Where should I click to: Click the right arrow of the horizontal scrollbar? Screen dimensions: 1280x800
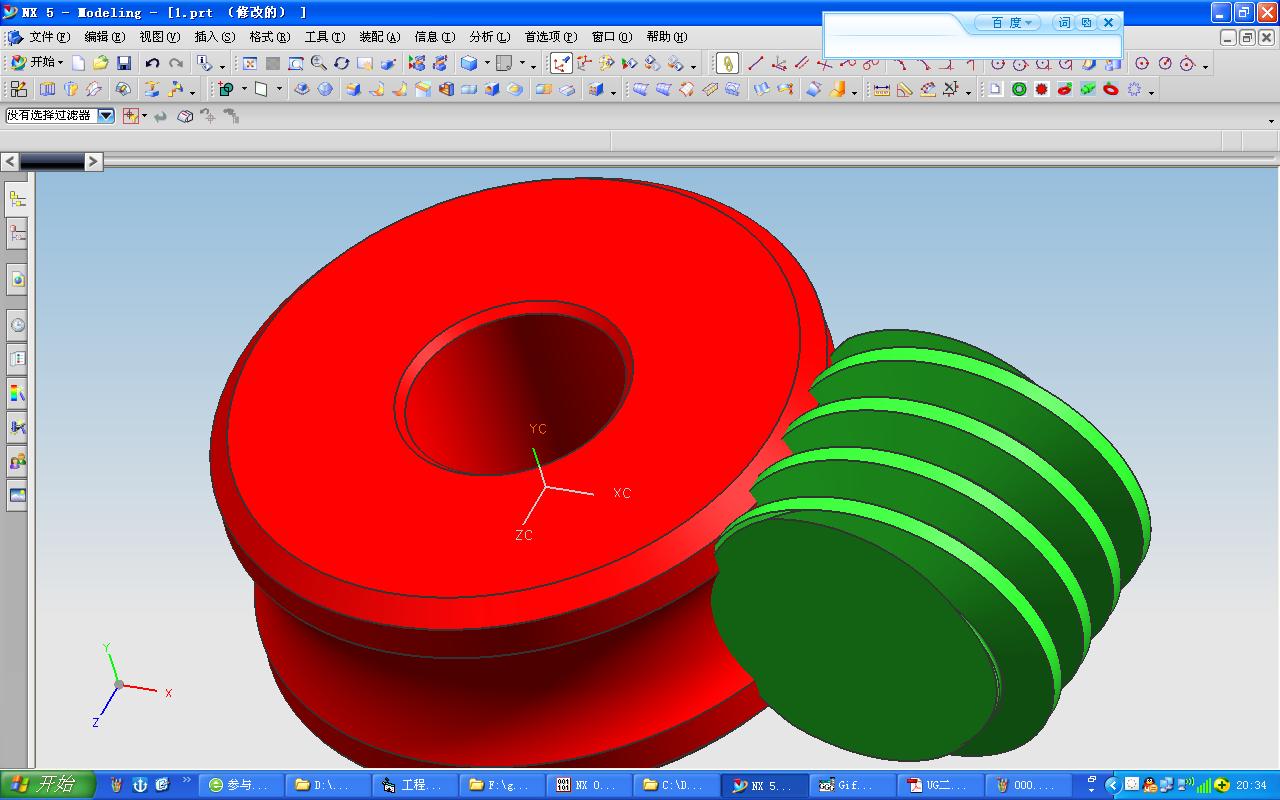pos(93,161)
